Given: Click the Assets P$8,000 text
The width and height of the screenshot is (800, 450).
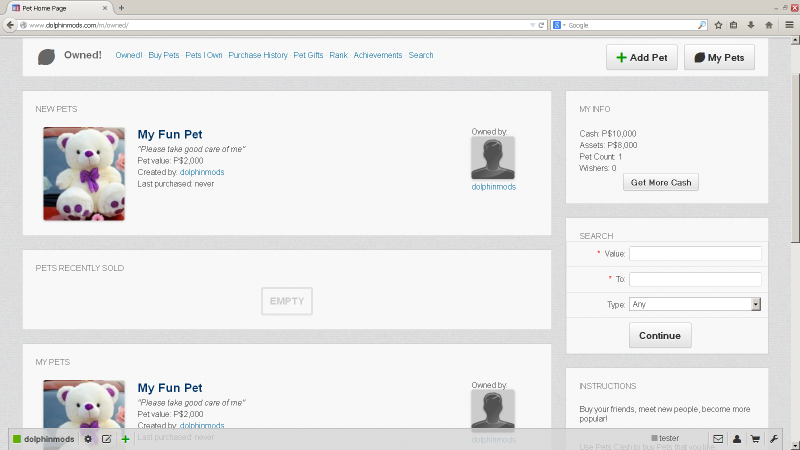Looking at the screenshot, I should click(x=608, y=145).
